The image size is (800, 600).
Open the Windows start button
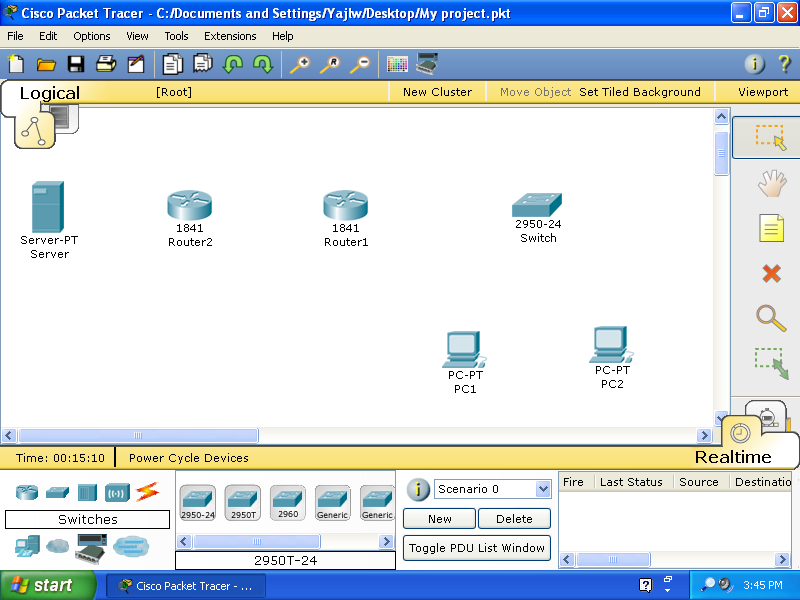(x=48, y=585)
